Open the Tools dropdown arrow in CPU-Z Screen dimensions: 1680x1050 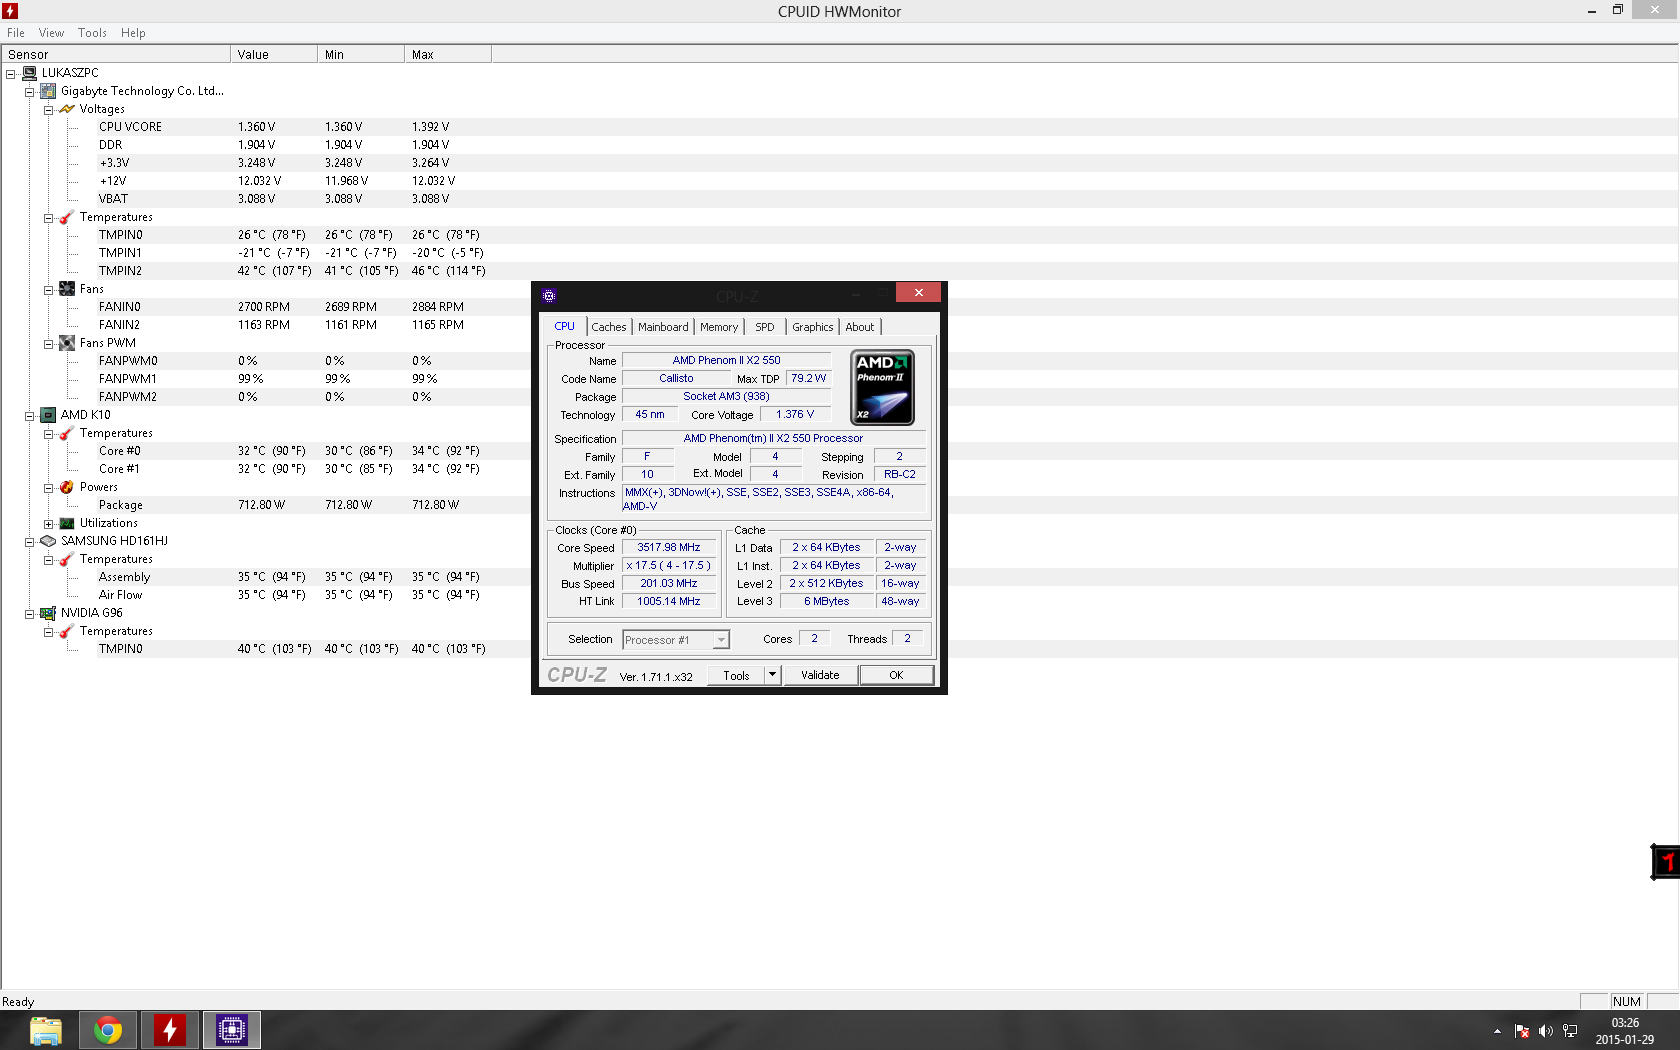click(772, 675)
